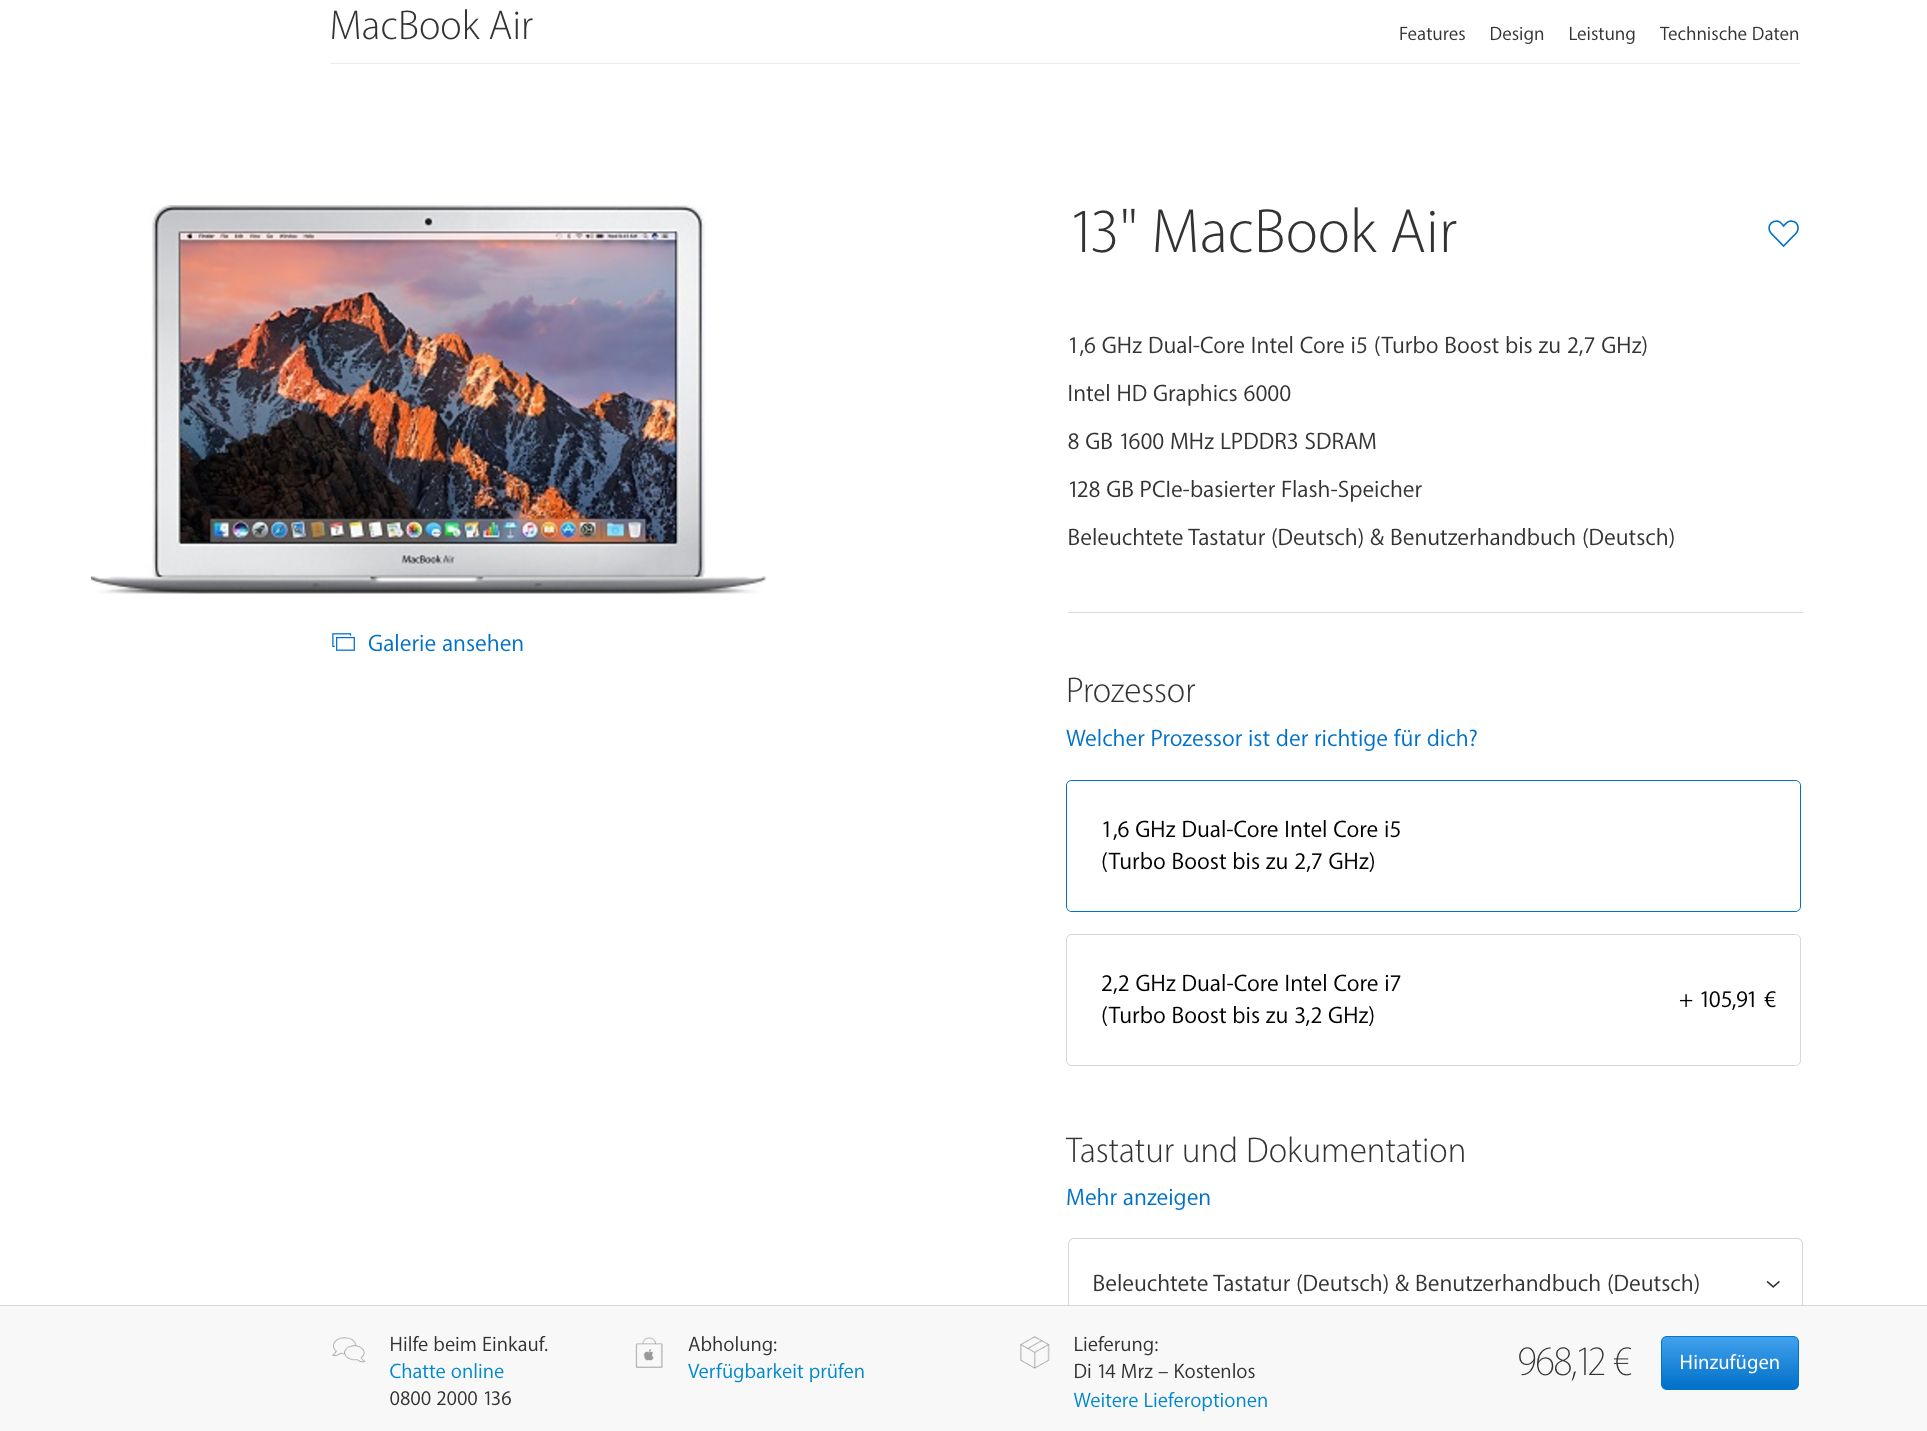Viewport: 1927px width, 1431px height.
Task: Click the keyboard and Benutzerhandbuch summary line
Action: click(x=1370, y=537)
